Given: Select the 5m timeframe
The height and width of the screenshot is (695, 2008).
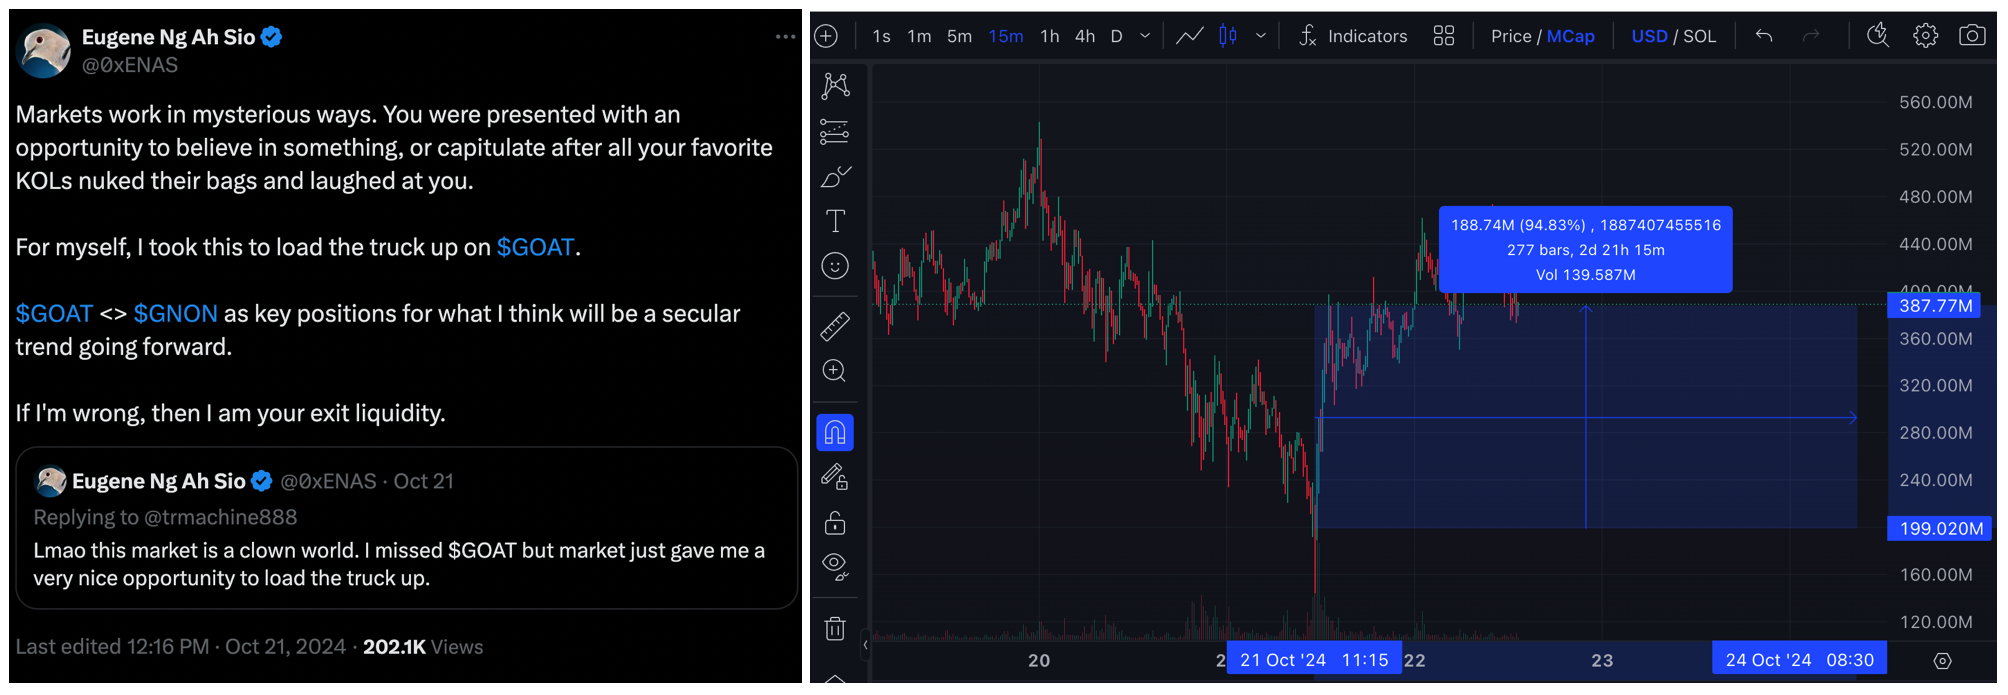Looking at the screenshot, I should tap(959, 36).
